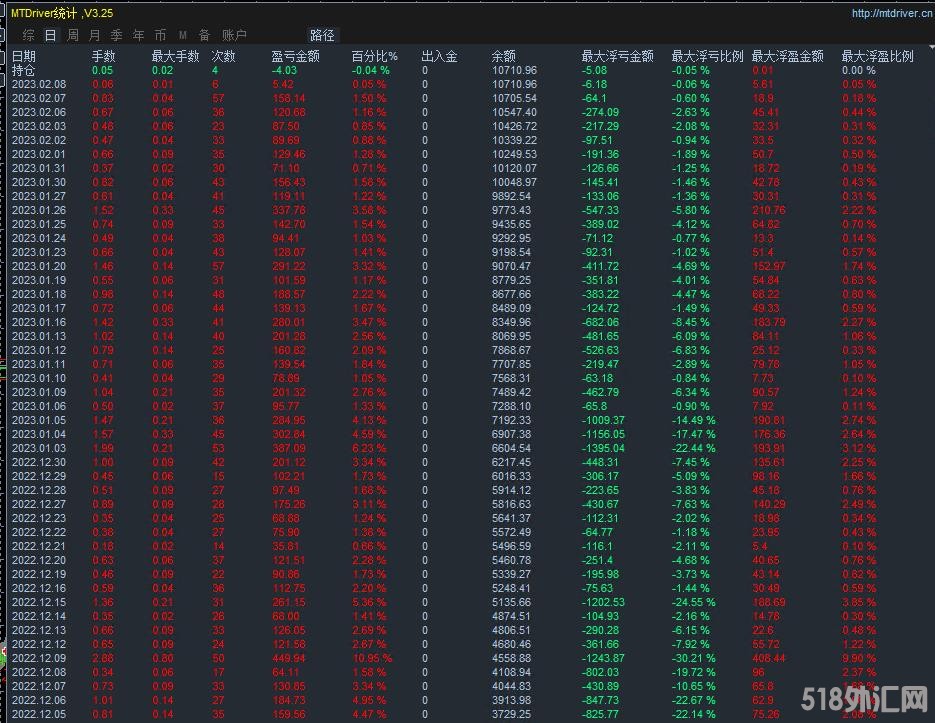Click balance value 10705.54

(514, 98)
